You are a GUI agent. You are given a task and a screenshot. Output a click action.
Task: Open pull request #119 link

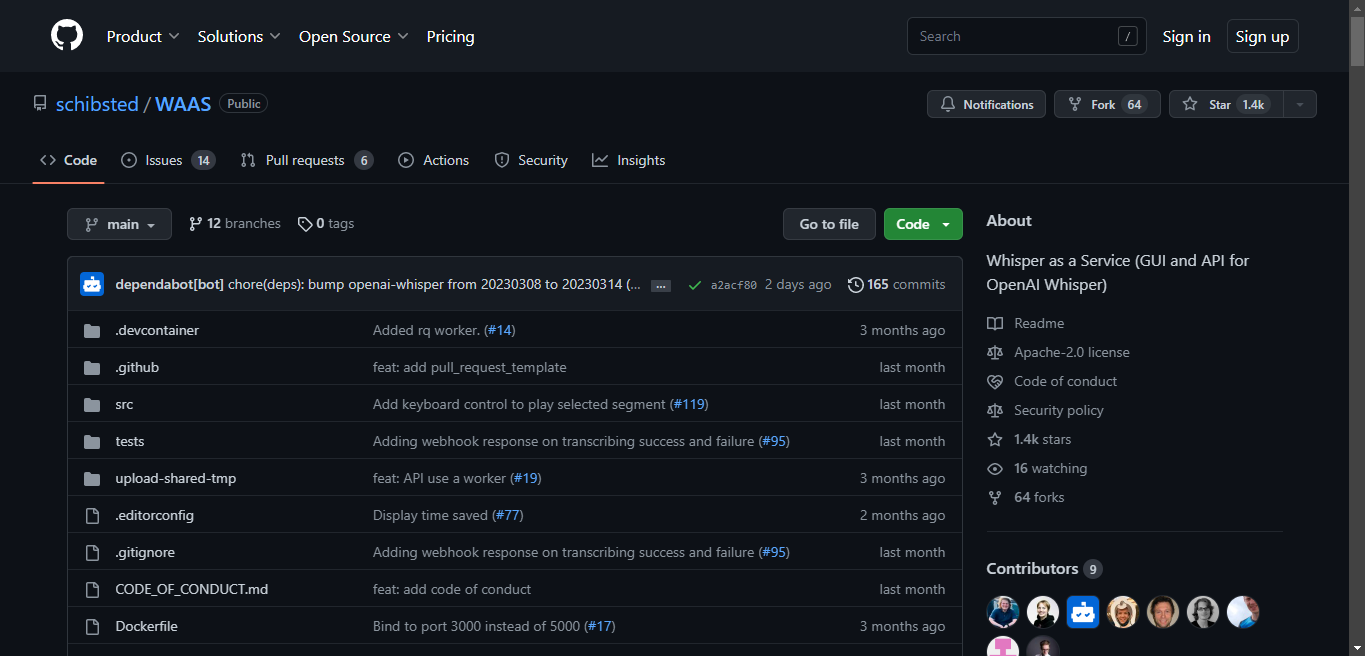tap(689, 404)
